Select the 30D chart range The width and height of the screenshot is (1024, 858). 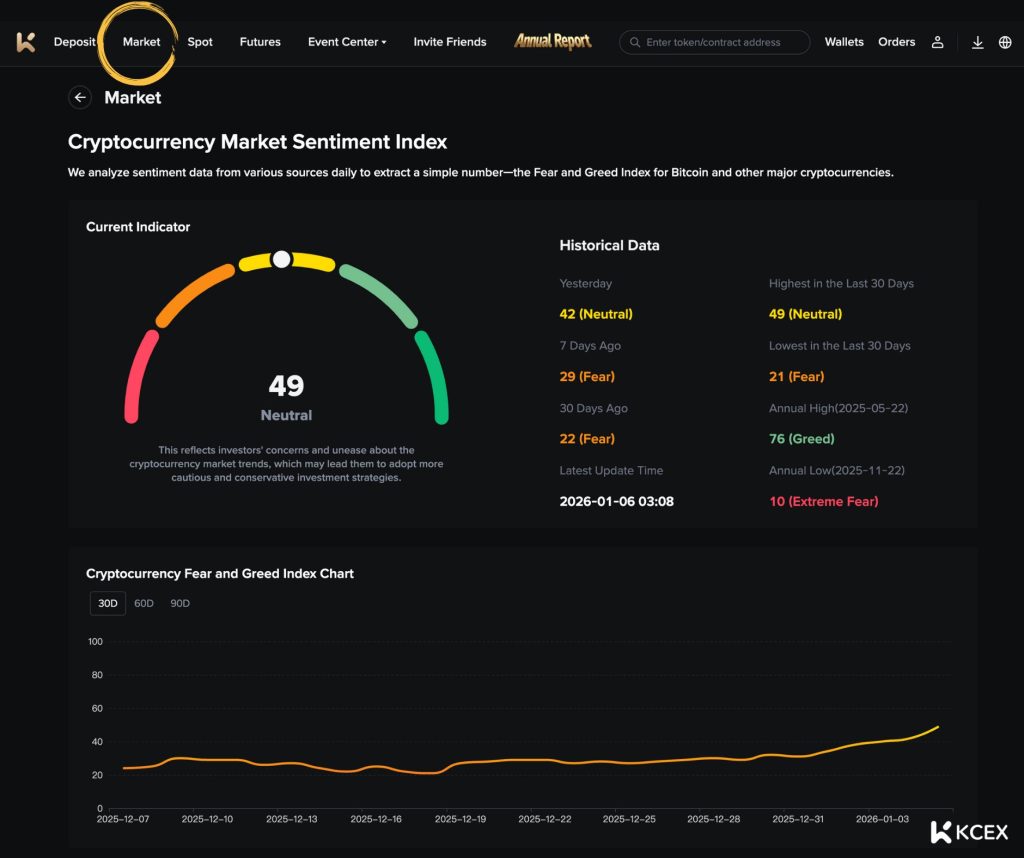point(107,603)
